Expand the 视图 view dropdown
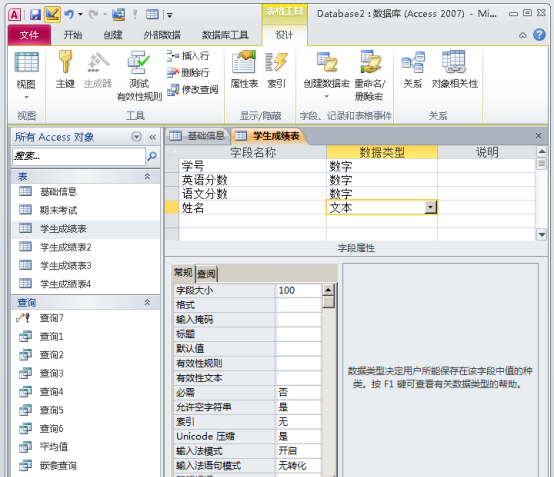Image resolution: width=554 pixels, height=477 pixels. [x=26, y=97]
